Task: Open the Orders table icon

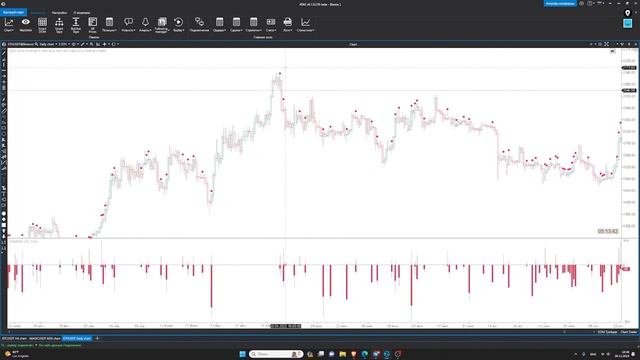Action: [x=219, y=24]
